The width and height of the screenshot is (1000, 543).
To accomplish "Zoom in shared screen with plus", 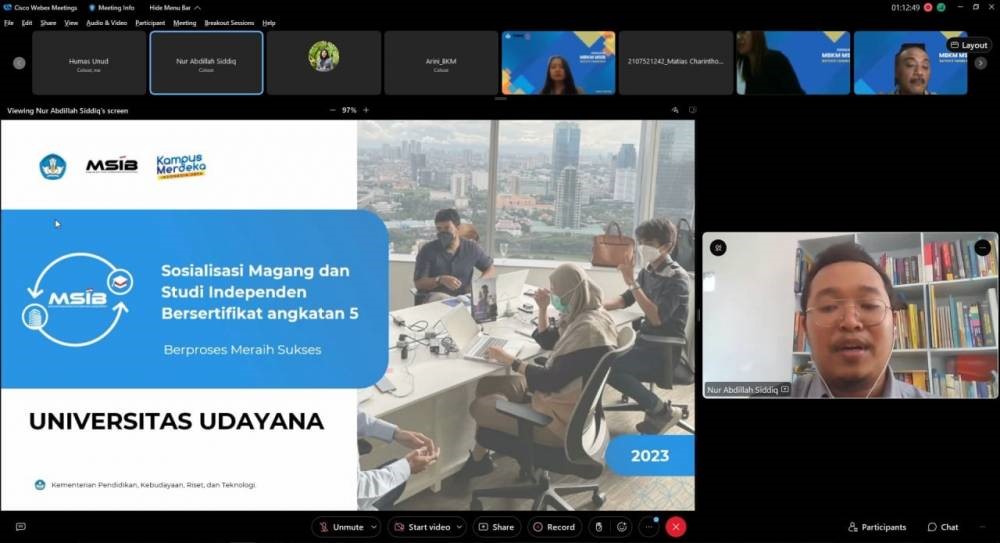I will 366,110.
